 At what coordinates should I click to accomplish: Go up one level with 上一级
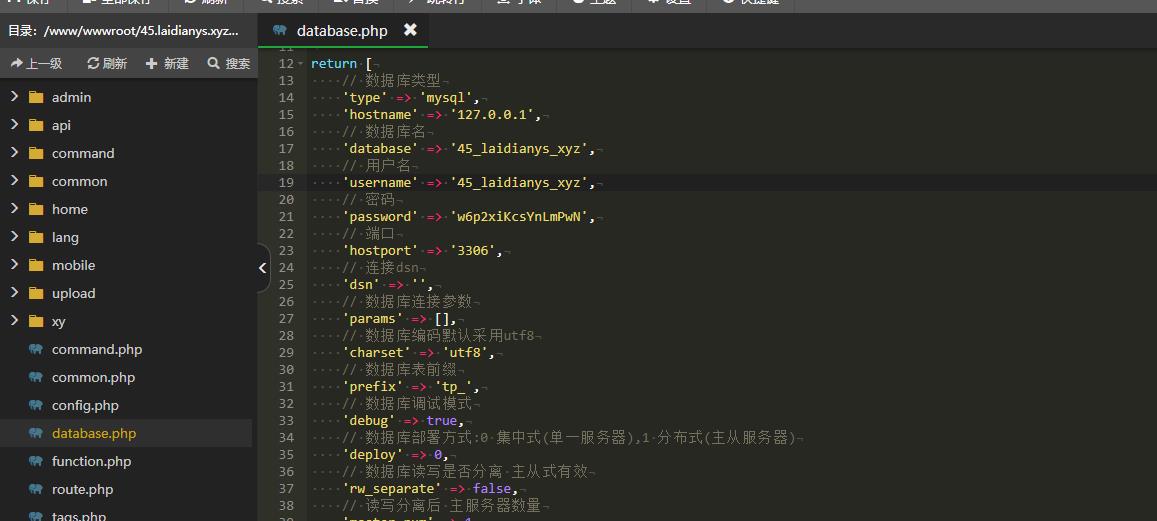36,64
